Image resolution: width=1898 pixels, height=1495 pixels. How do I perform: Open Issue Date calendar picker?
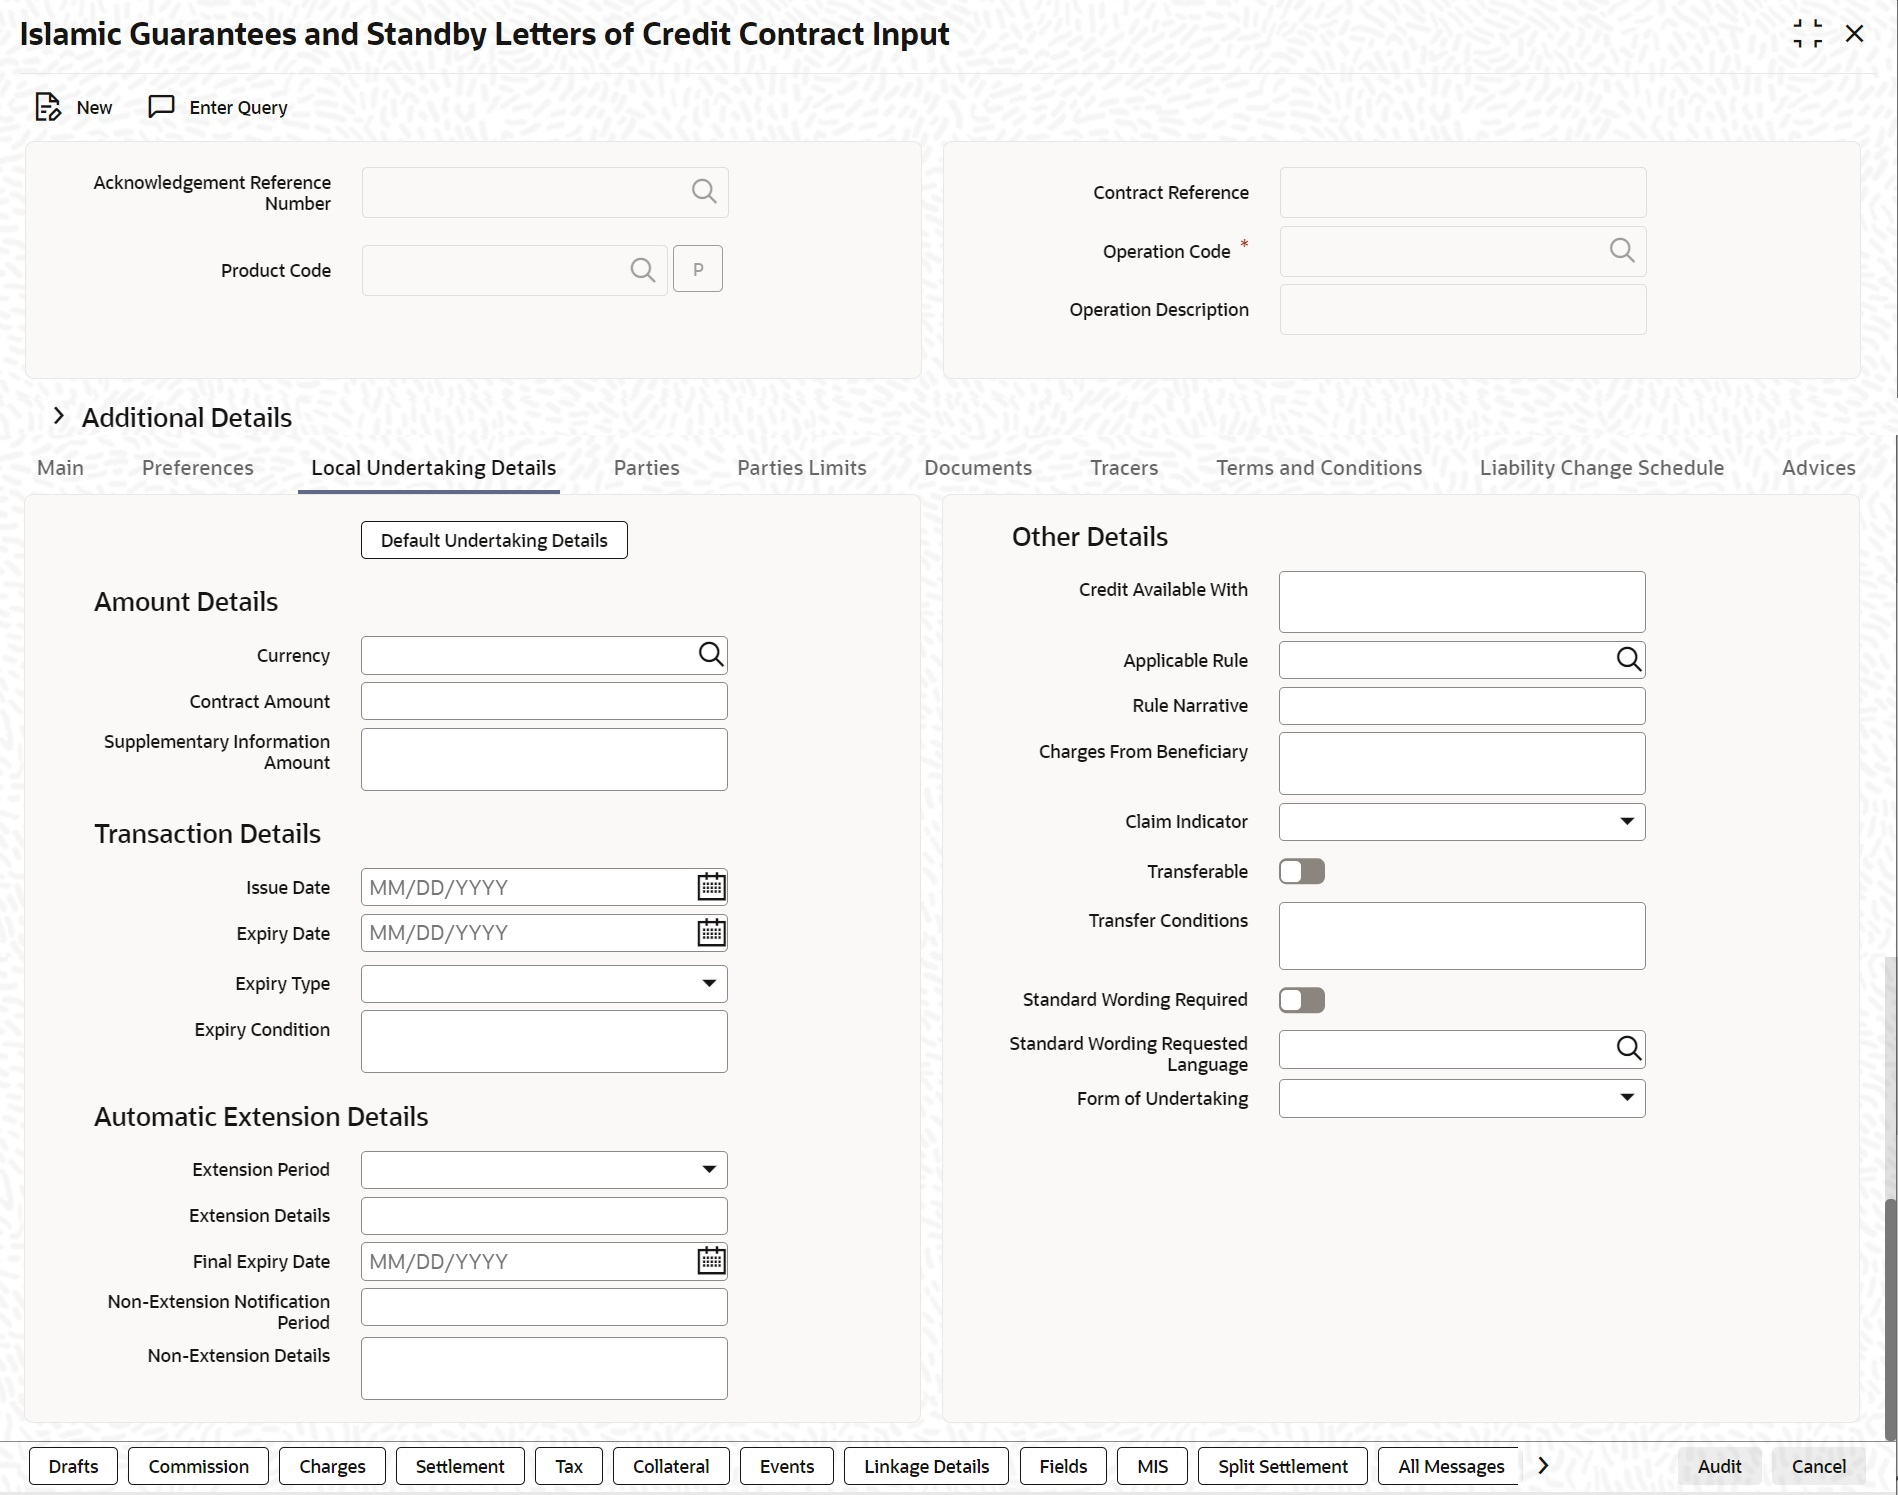point(711,887)
